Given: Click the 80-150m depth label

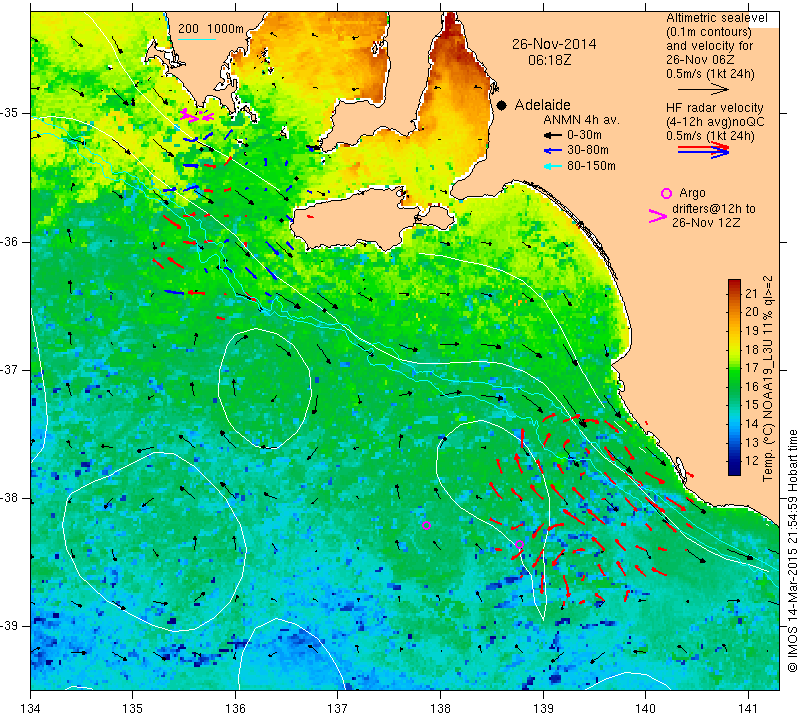Looking at the screenshot, I should [x=591, y=166].
